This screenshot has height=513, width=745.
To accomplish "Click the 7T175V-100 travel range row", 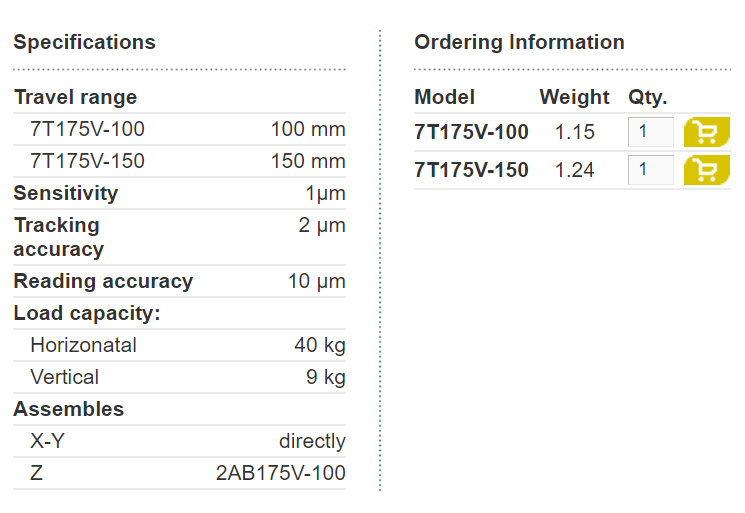I will coord(180,129).
